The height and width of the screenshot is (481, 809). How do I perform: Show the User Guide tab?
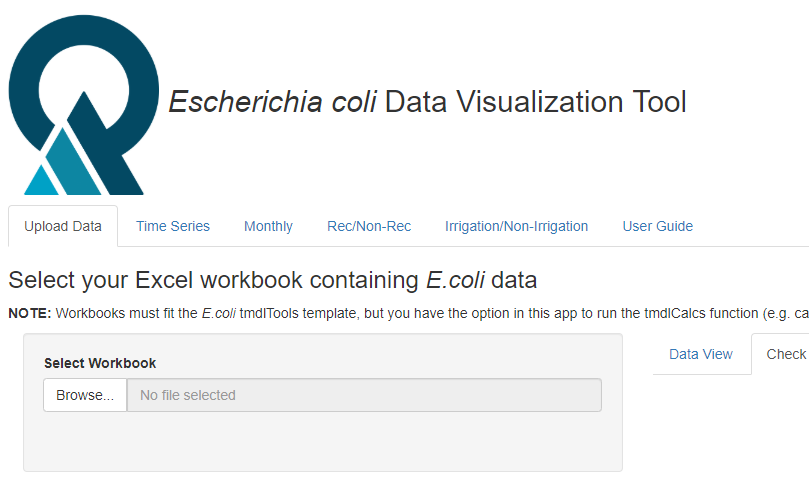pos(657,226)
